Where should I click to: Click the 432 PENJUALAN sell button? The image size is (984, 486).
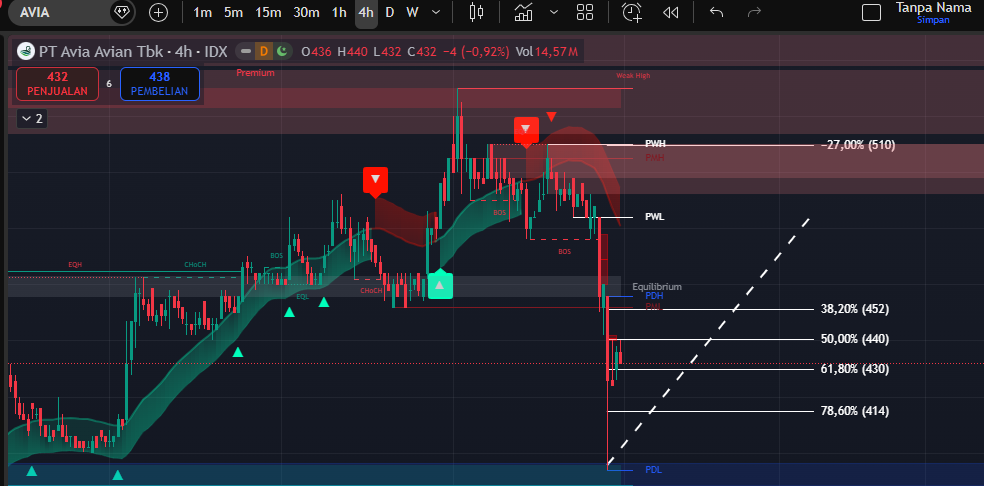coord(57,84)
